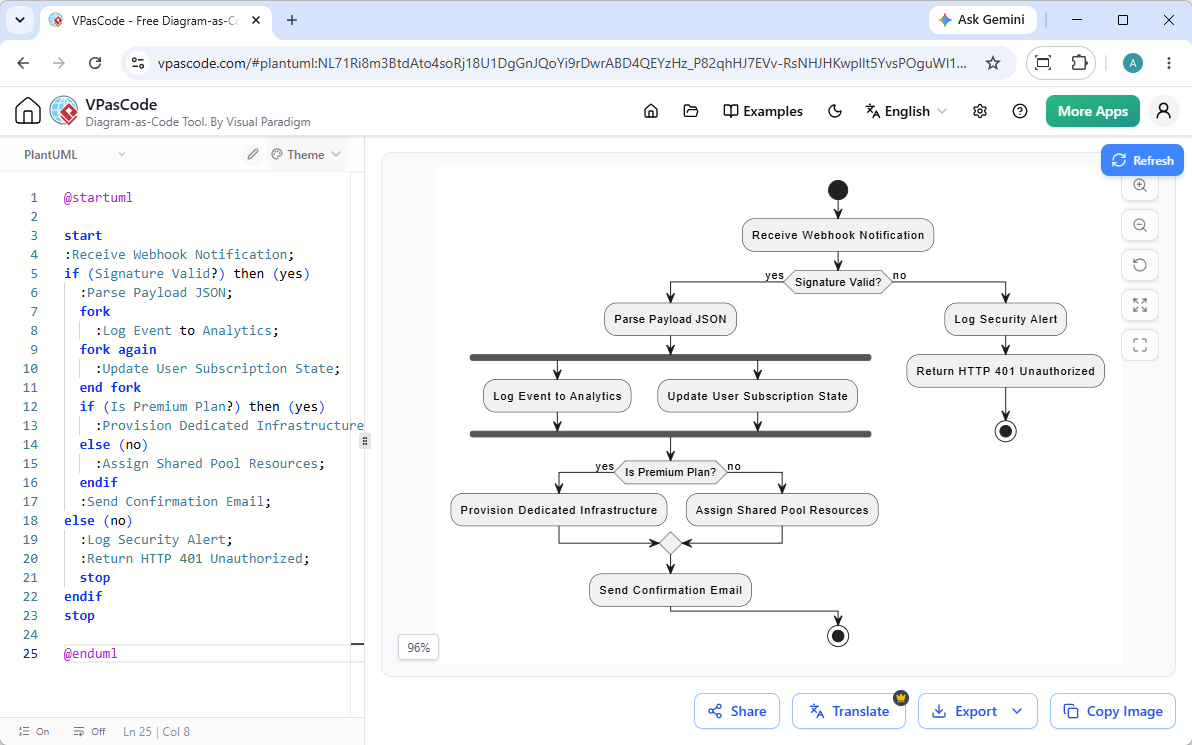
Task: Click the Signature Valid? decision node
Action: click(838, 282)
